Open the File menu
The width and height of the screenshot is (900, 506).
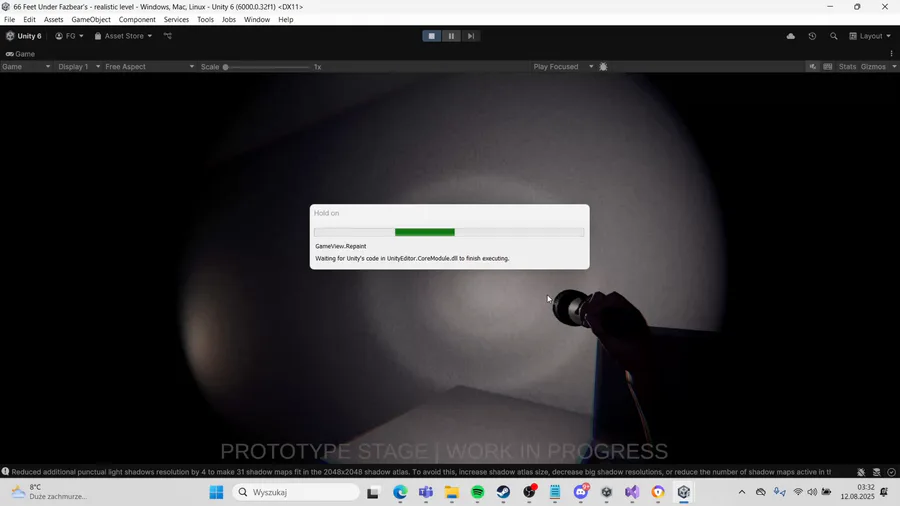(10, 20)
